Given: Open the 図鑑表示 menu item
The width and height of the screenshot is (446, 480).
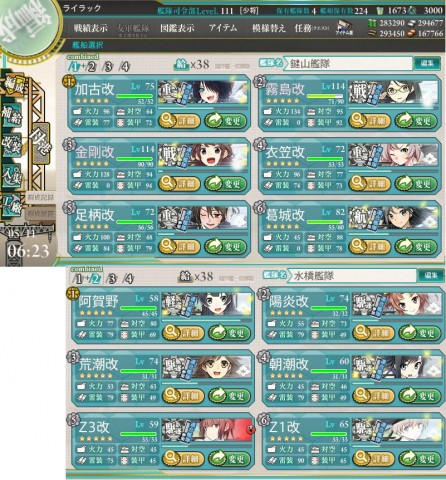Looking at the screenshot, I should coord(177,28).
